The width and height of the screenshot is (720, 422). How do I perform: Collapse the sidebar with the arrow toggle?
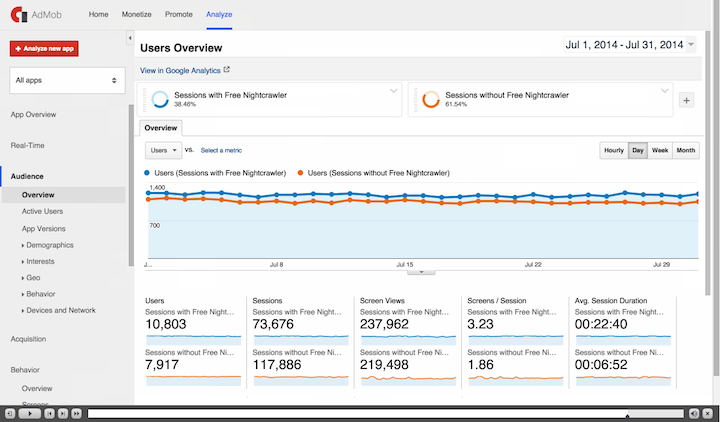click(130, 38)
